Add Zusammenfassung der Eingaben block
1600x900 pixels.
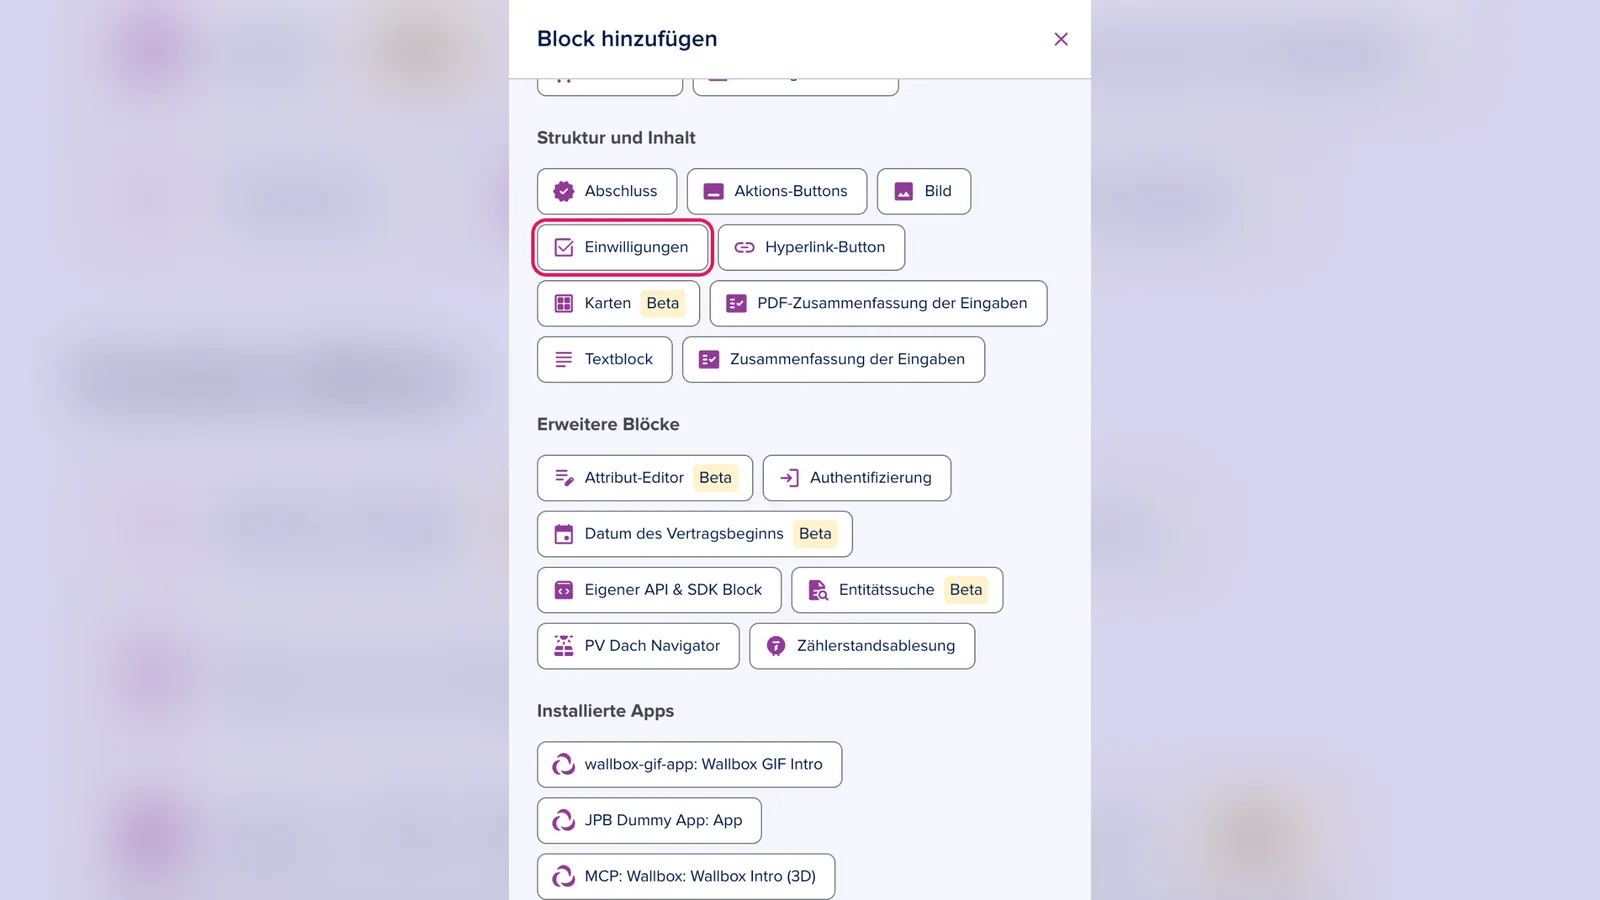pos(833,359)
